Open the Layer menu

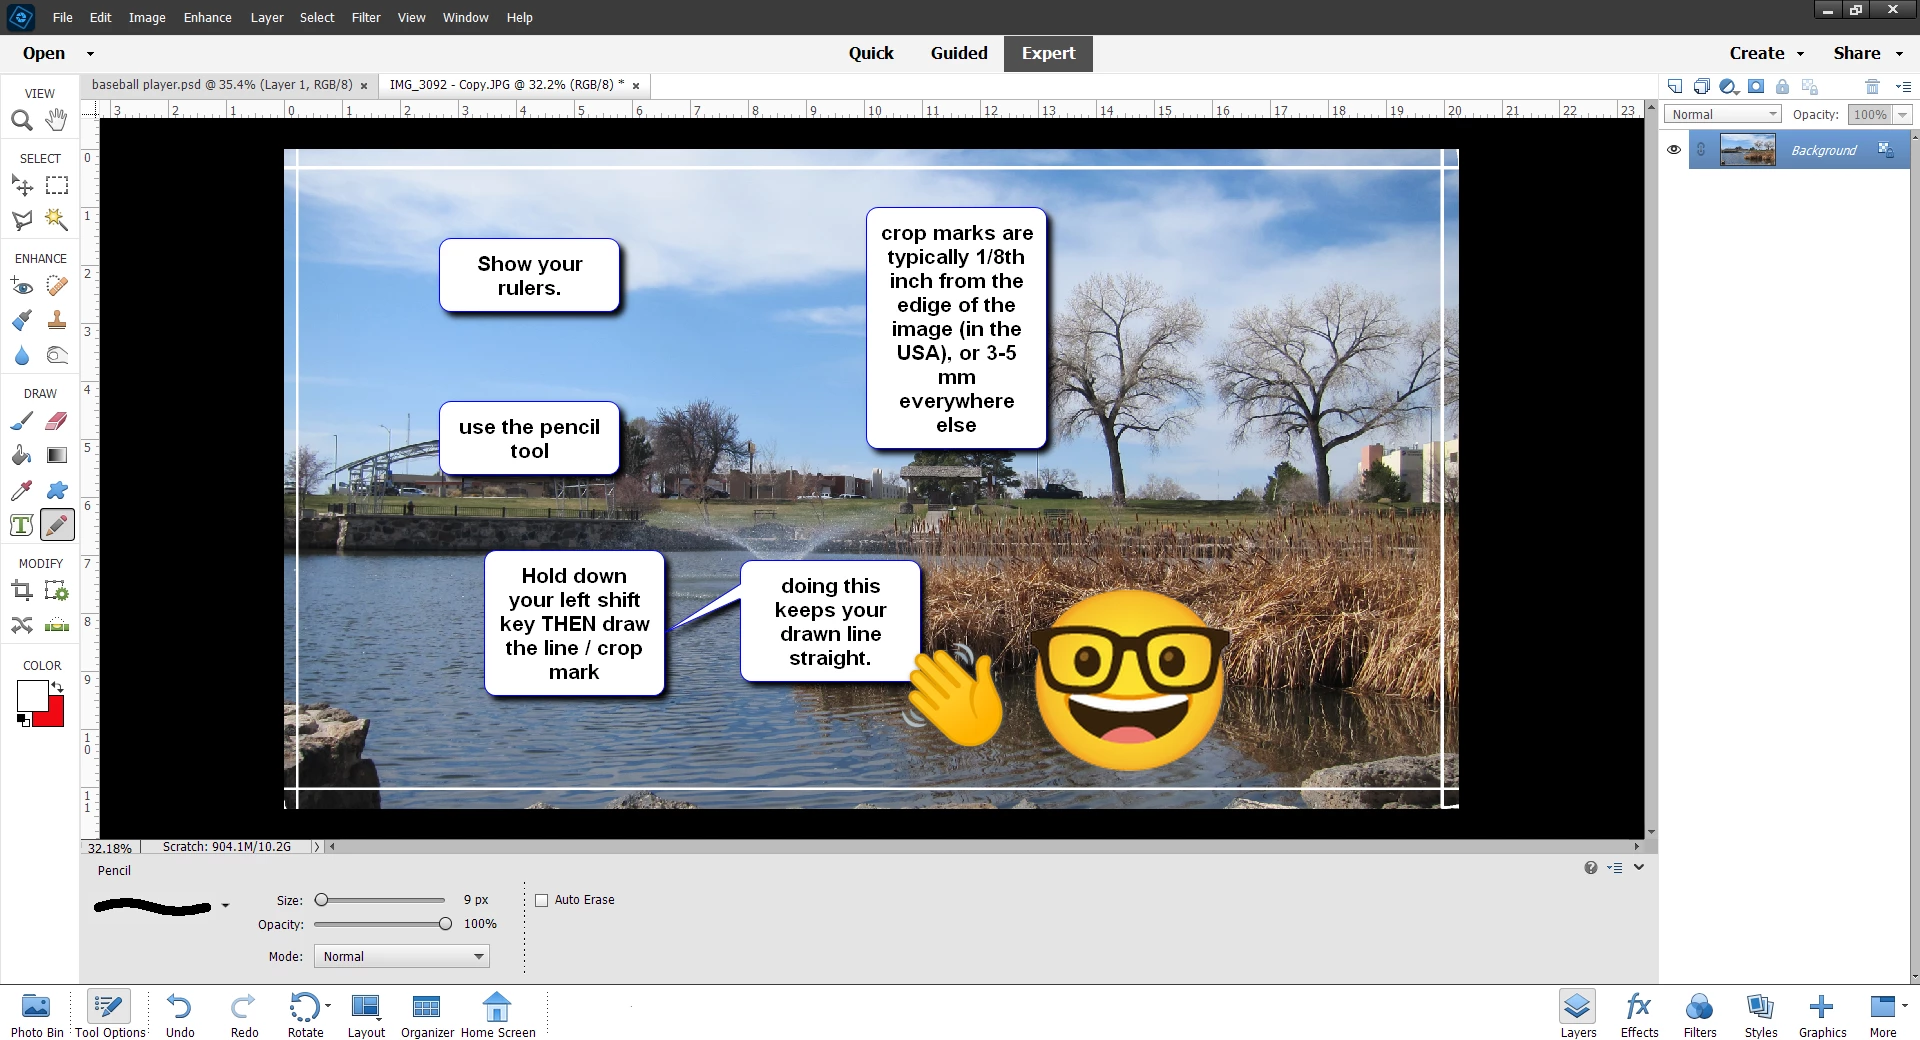coord(267,17)
